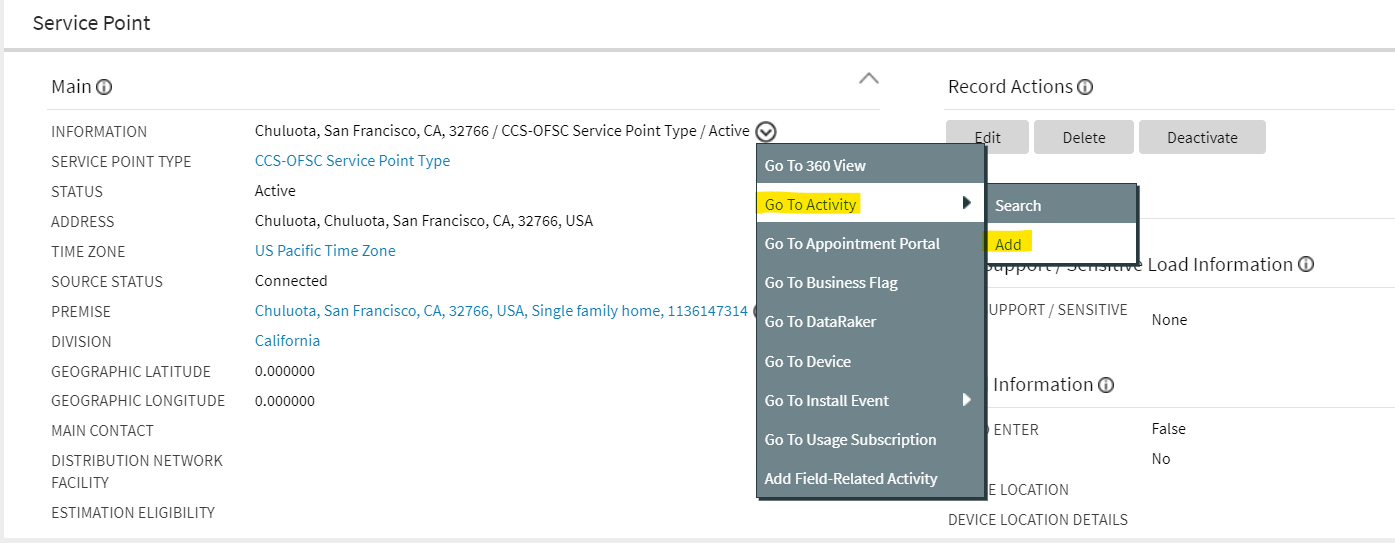Click the Deactivate button
The width and height of the screenshot is (1395, 543).
coord(1202,138)
